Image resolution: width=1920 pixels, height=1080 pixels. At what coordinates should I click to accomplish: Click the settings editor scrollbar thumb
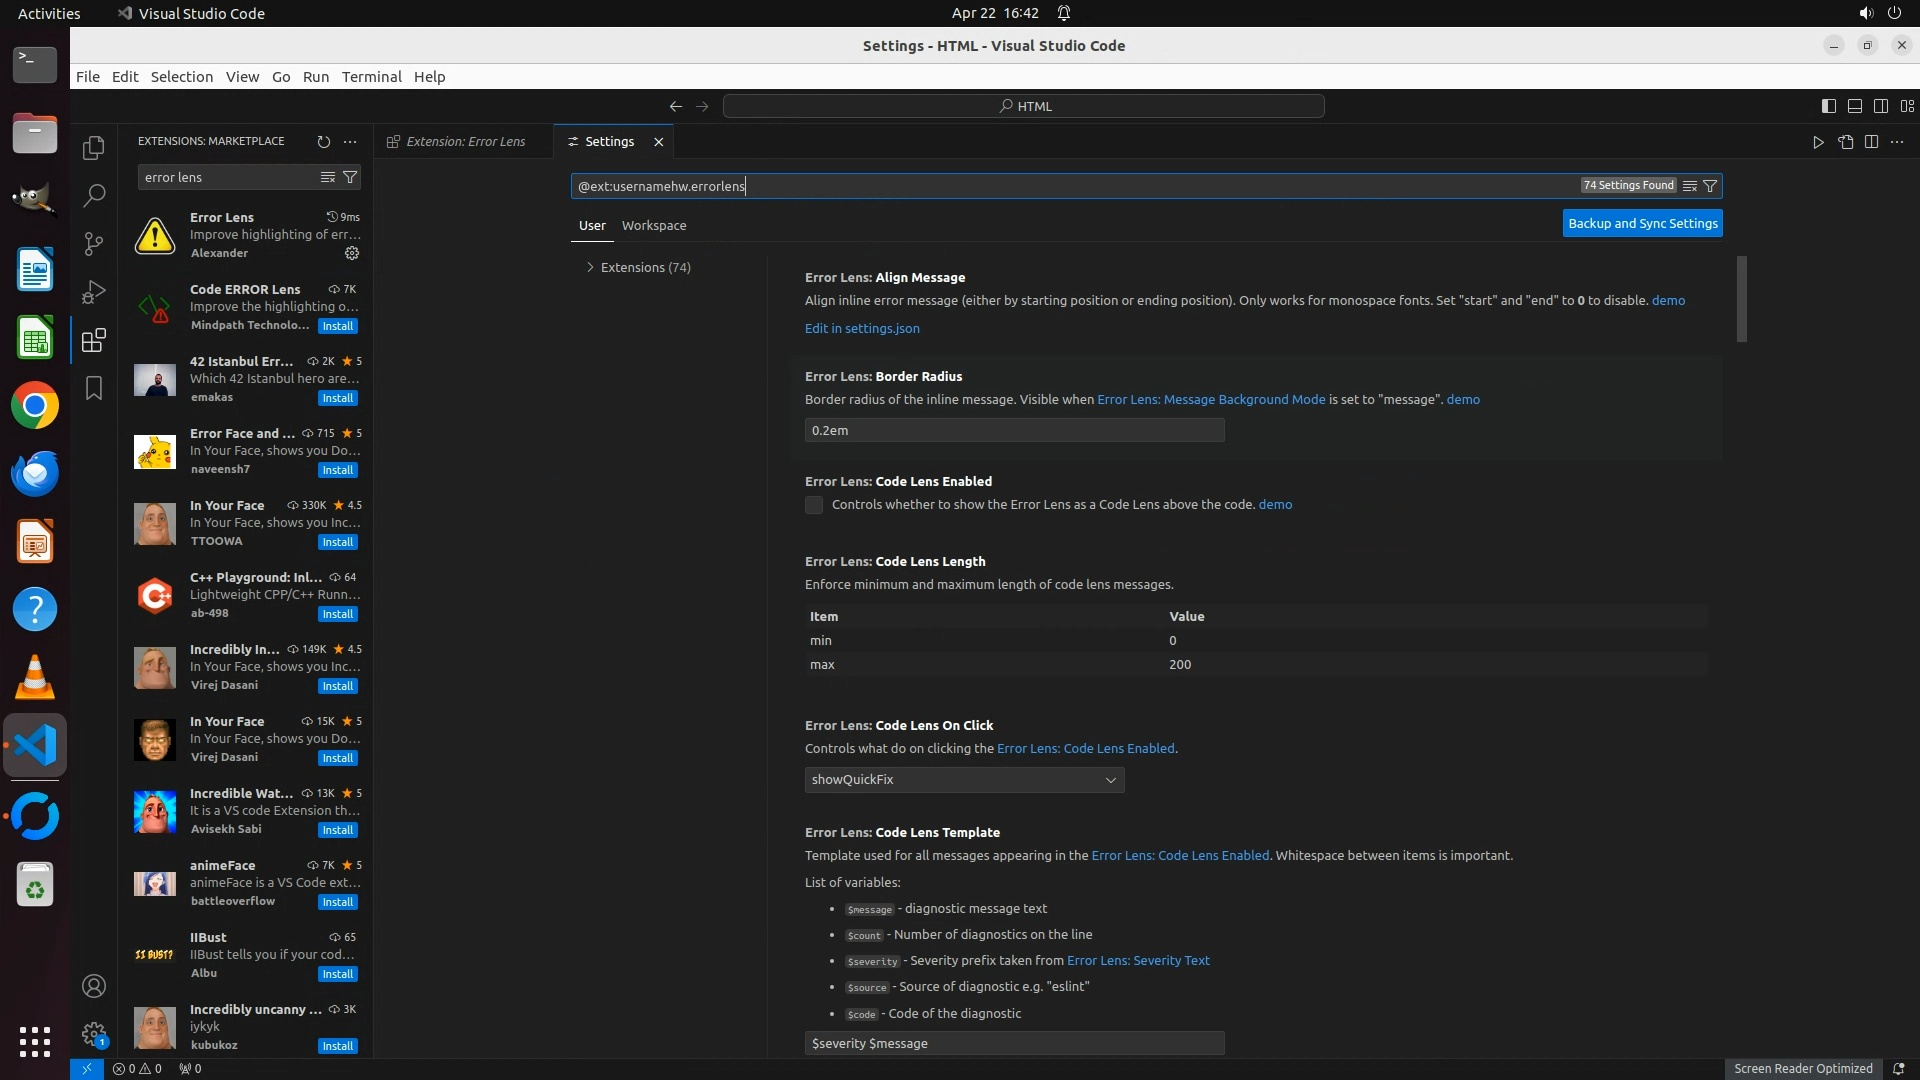1742,300
